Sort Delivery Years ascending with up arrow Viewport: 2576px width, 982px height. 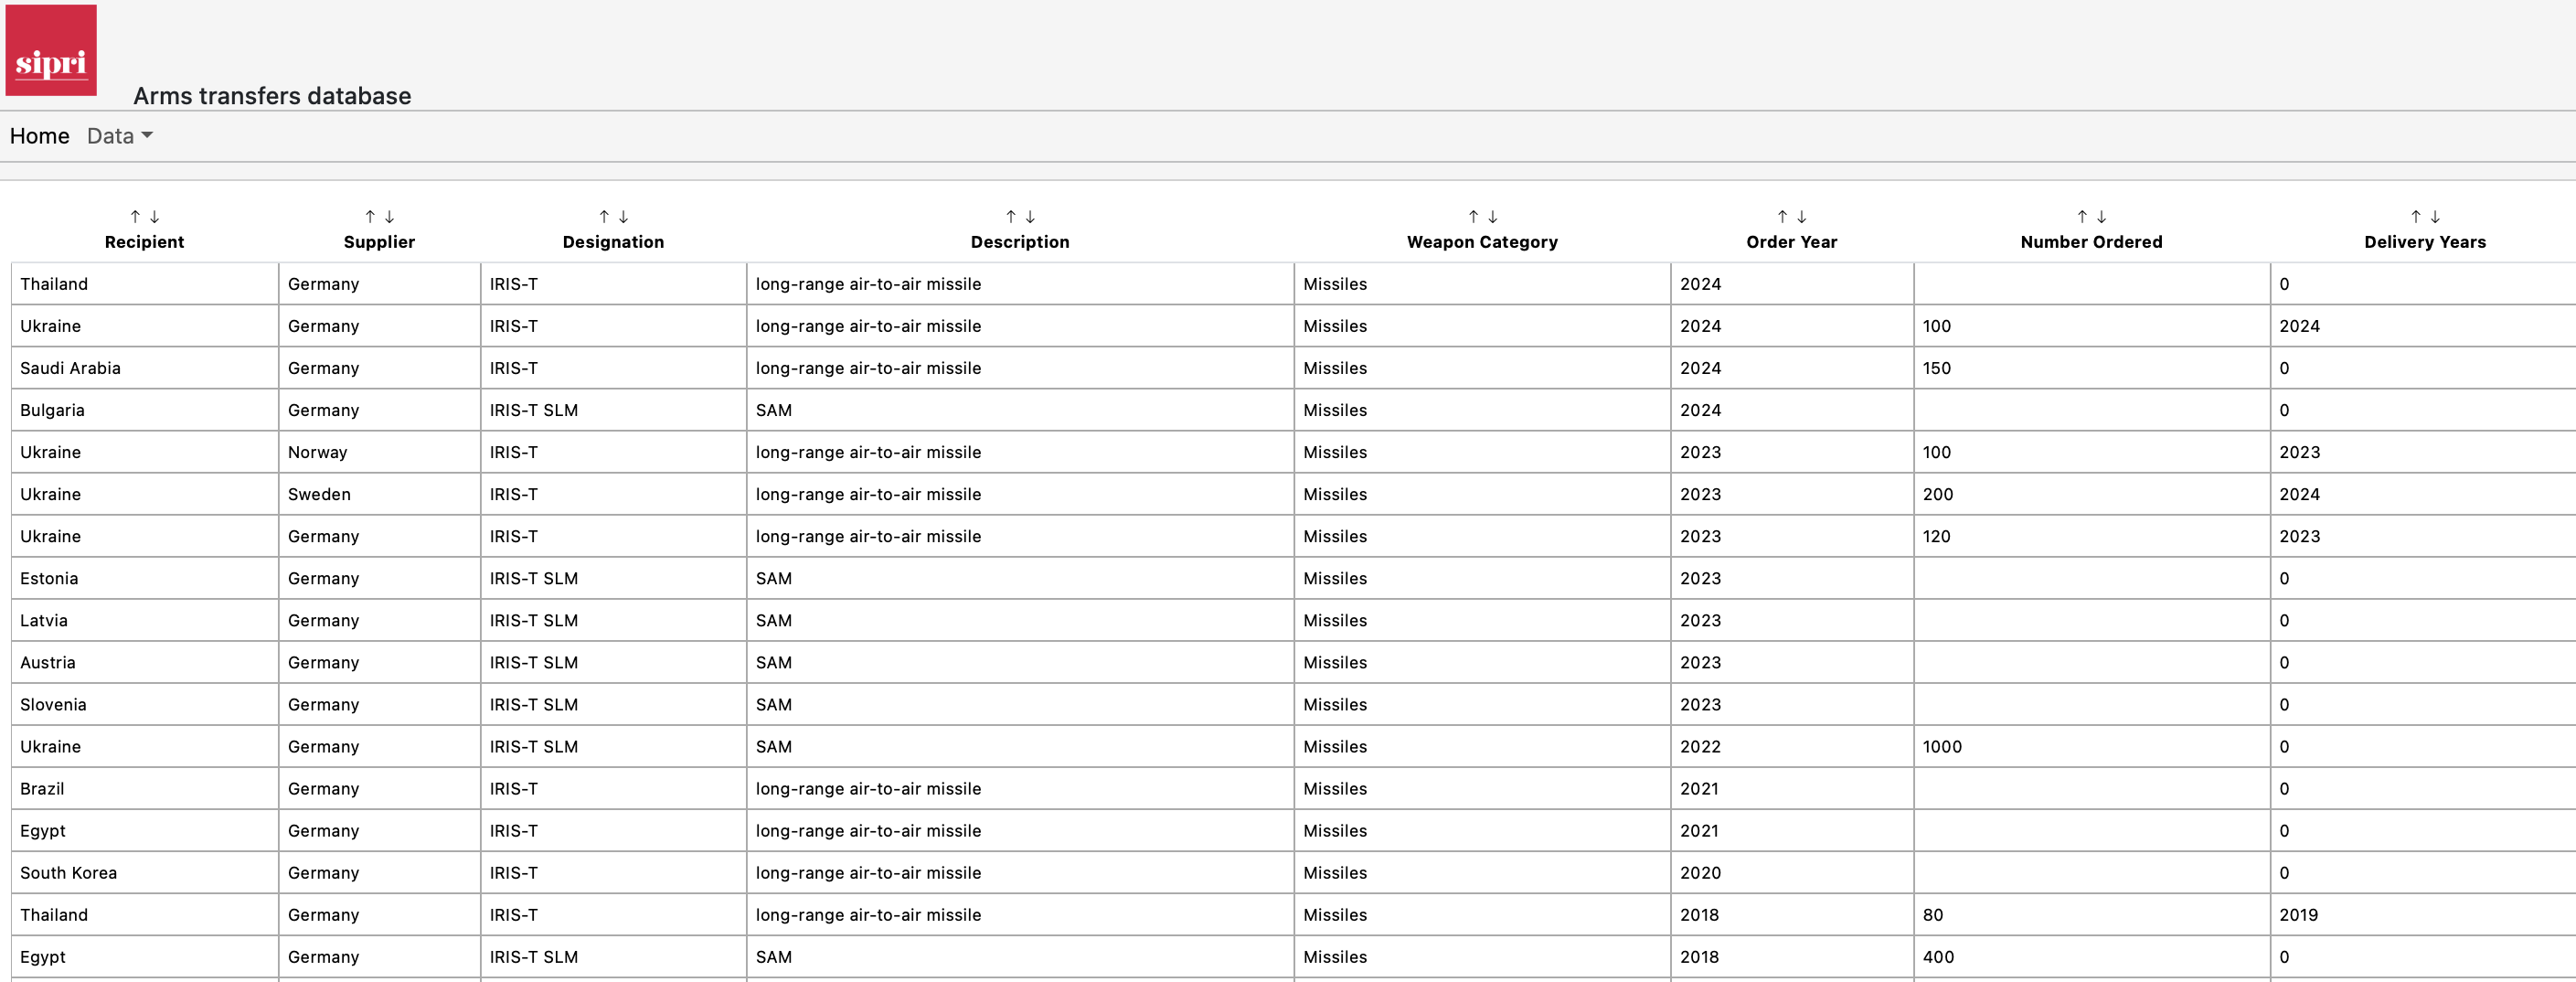click(2416, 216)
